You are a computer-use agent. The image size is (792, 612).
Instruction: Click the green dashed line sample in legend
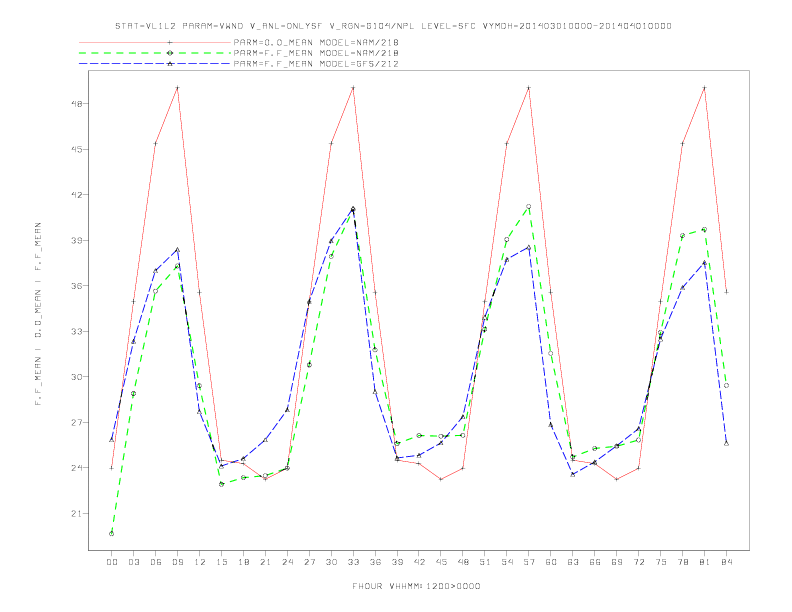tap(155, 53)
